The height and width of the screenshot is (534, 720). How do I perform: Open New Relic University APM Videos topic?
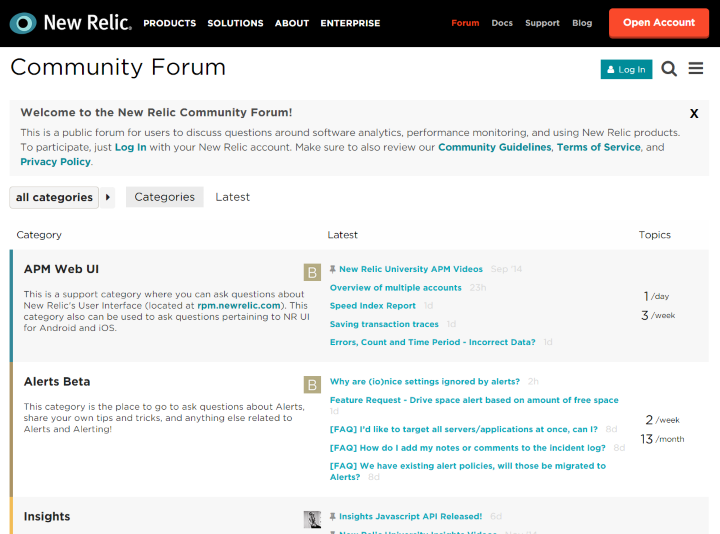[411, 269]
